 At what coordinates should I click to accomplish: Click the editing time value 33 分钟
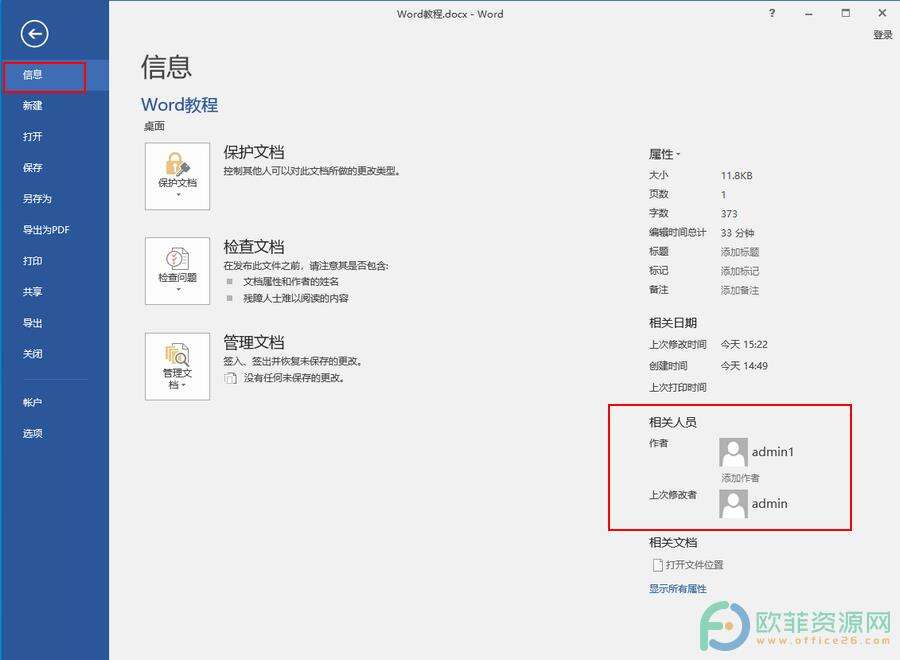coord(738,232)
